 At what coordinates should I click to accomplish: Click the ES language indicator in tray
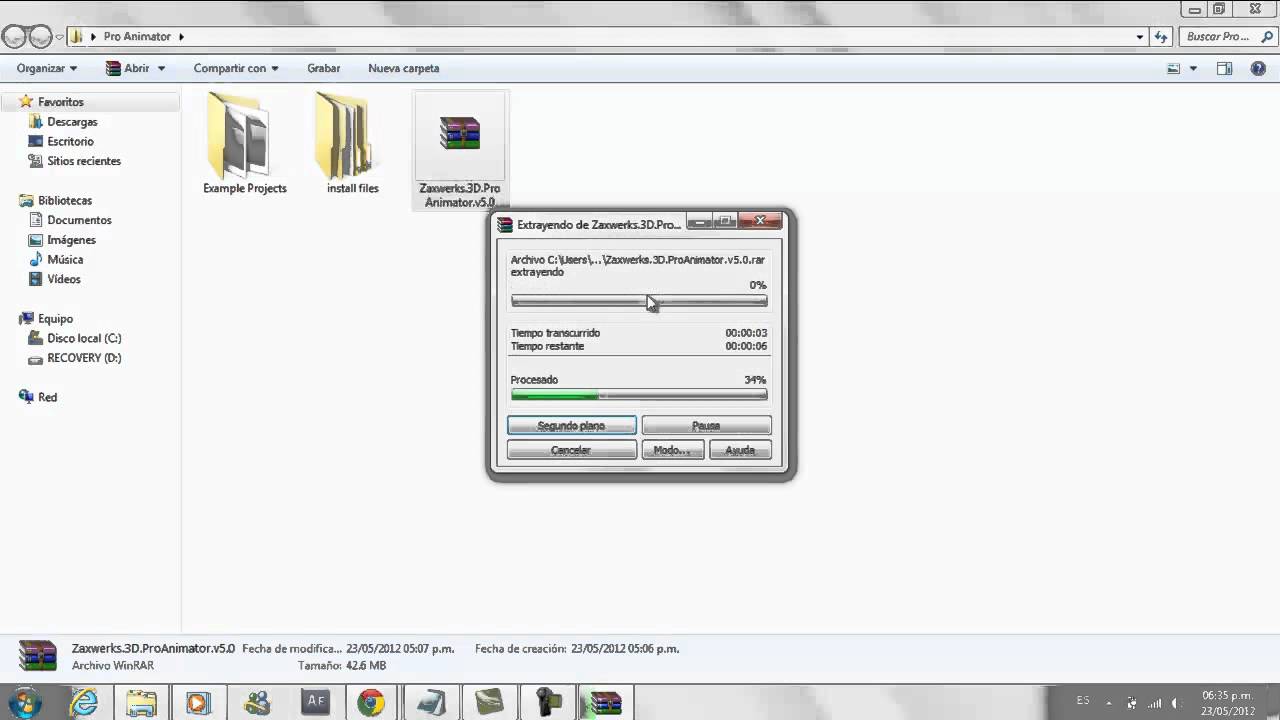tap(1083, 701)
